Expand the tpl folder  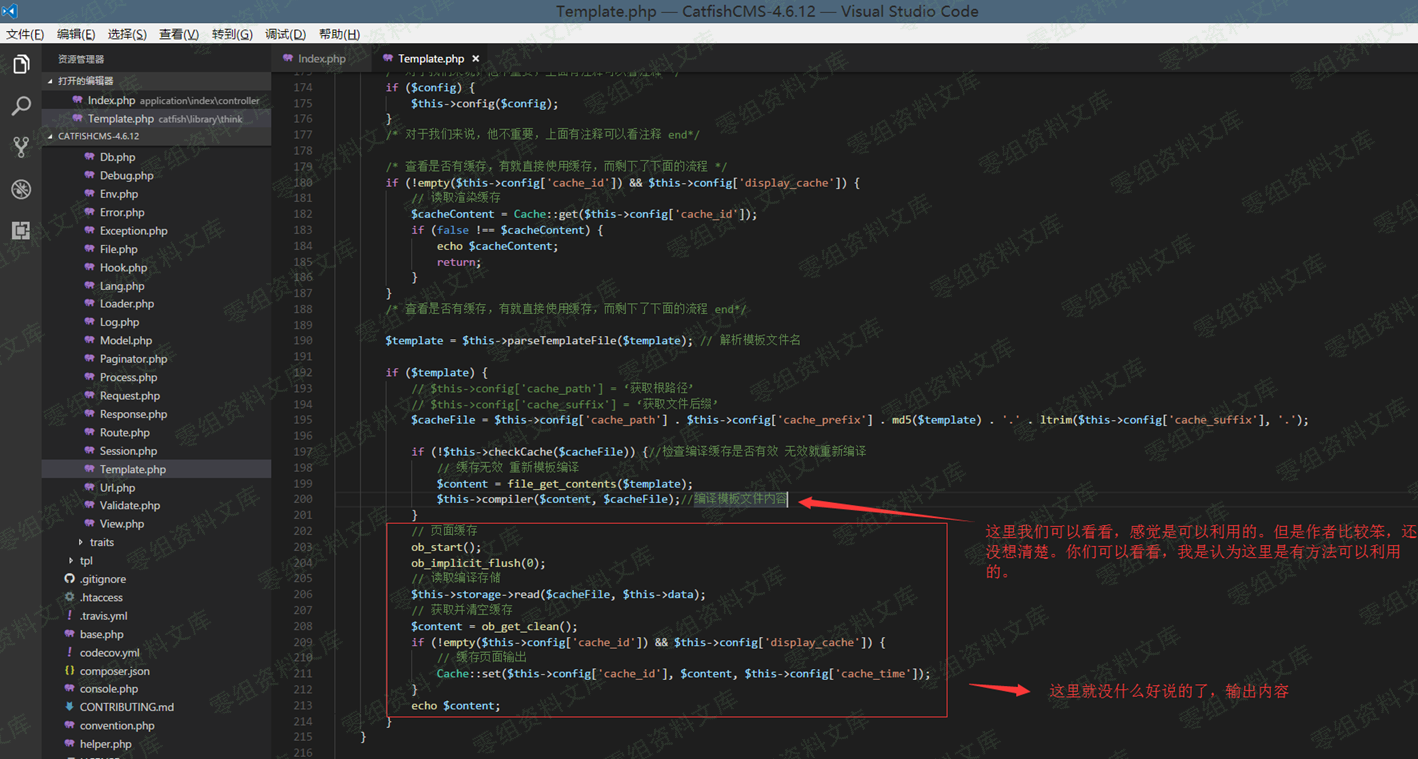tap(71, 561)
